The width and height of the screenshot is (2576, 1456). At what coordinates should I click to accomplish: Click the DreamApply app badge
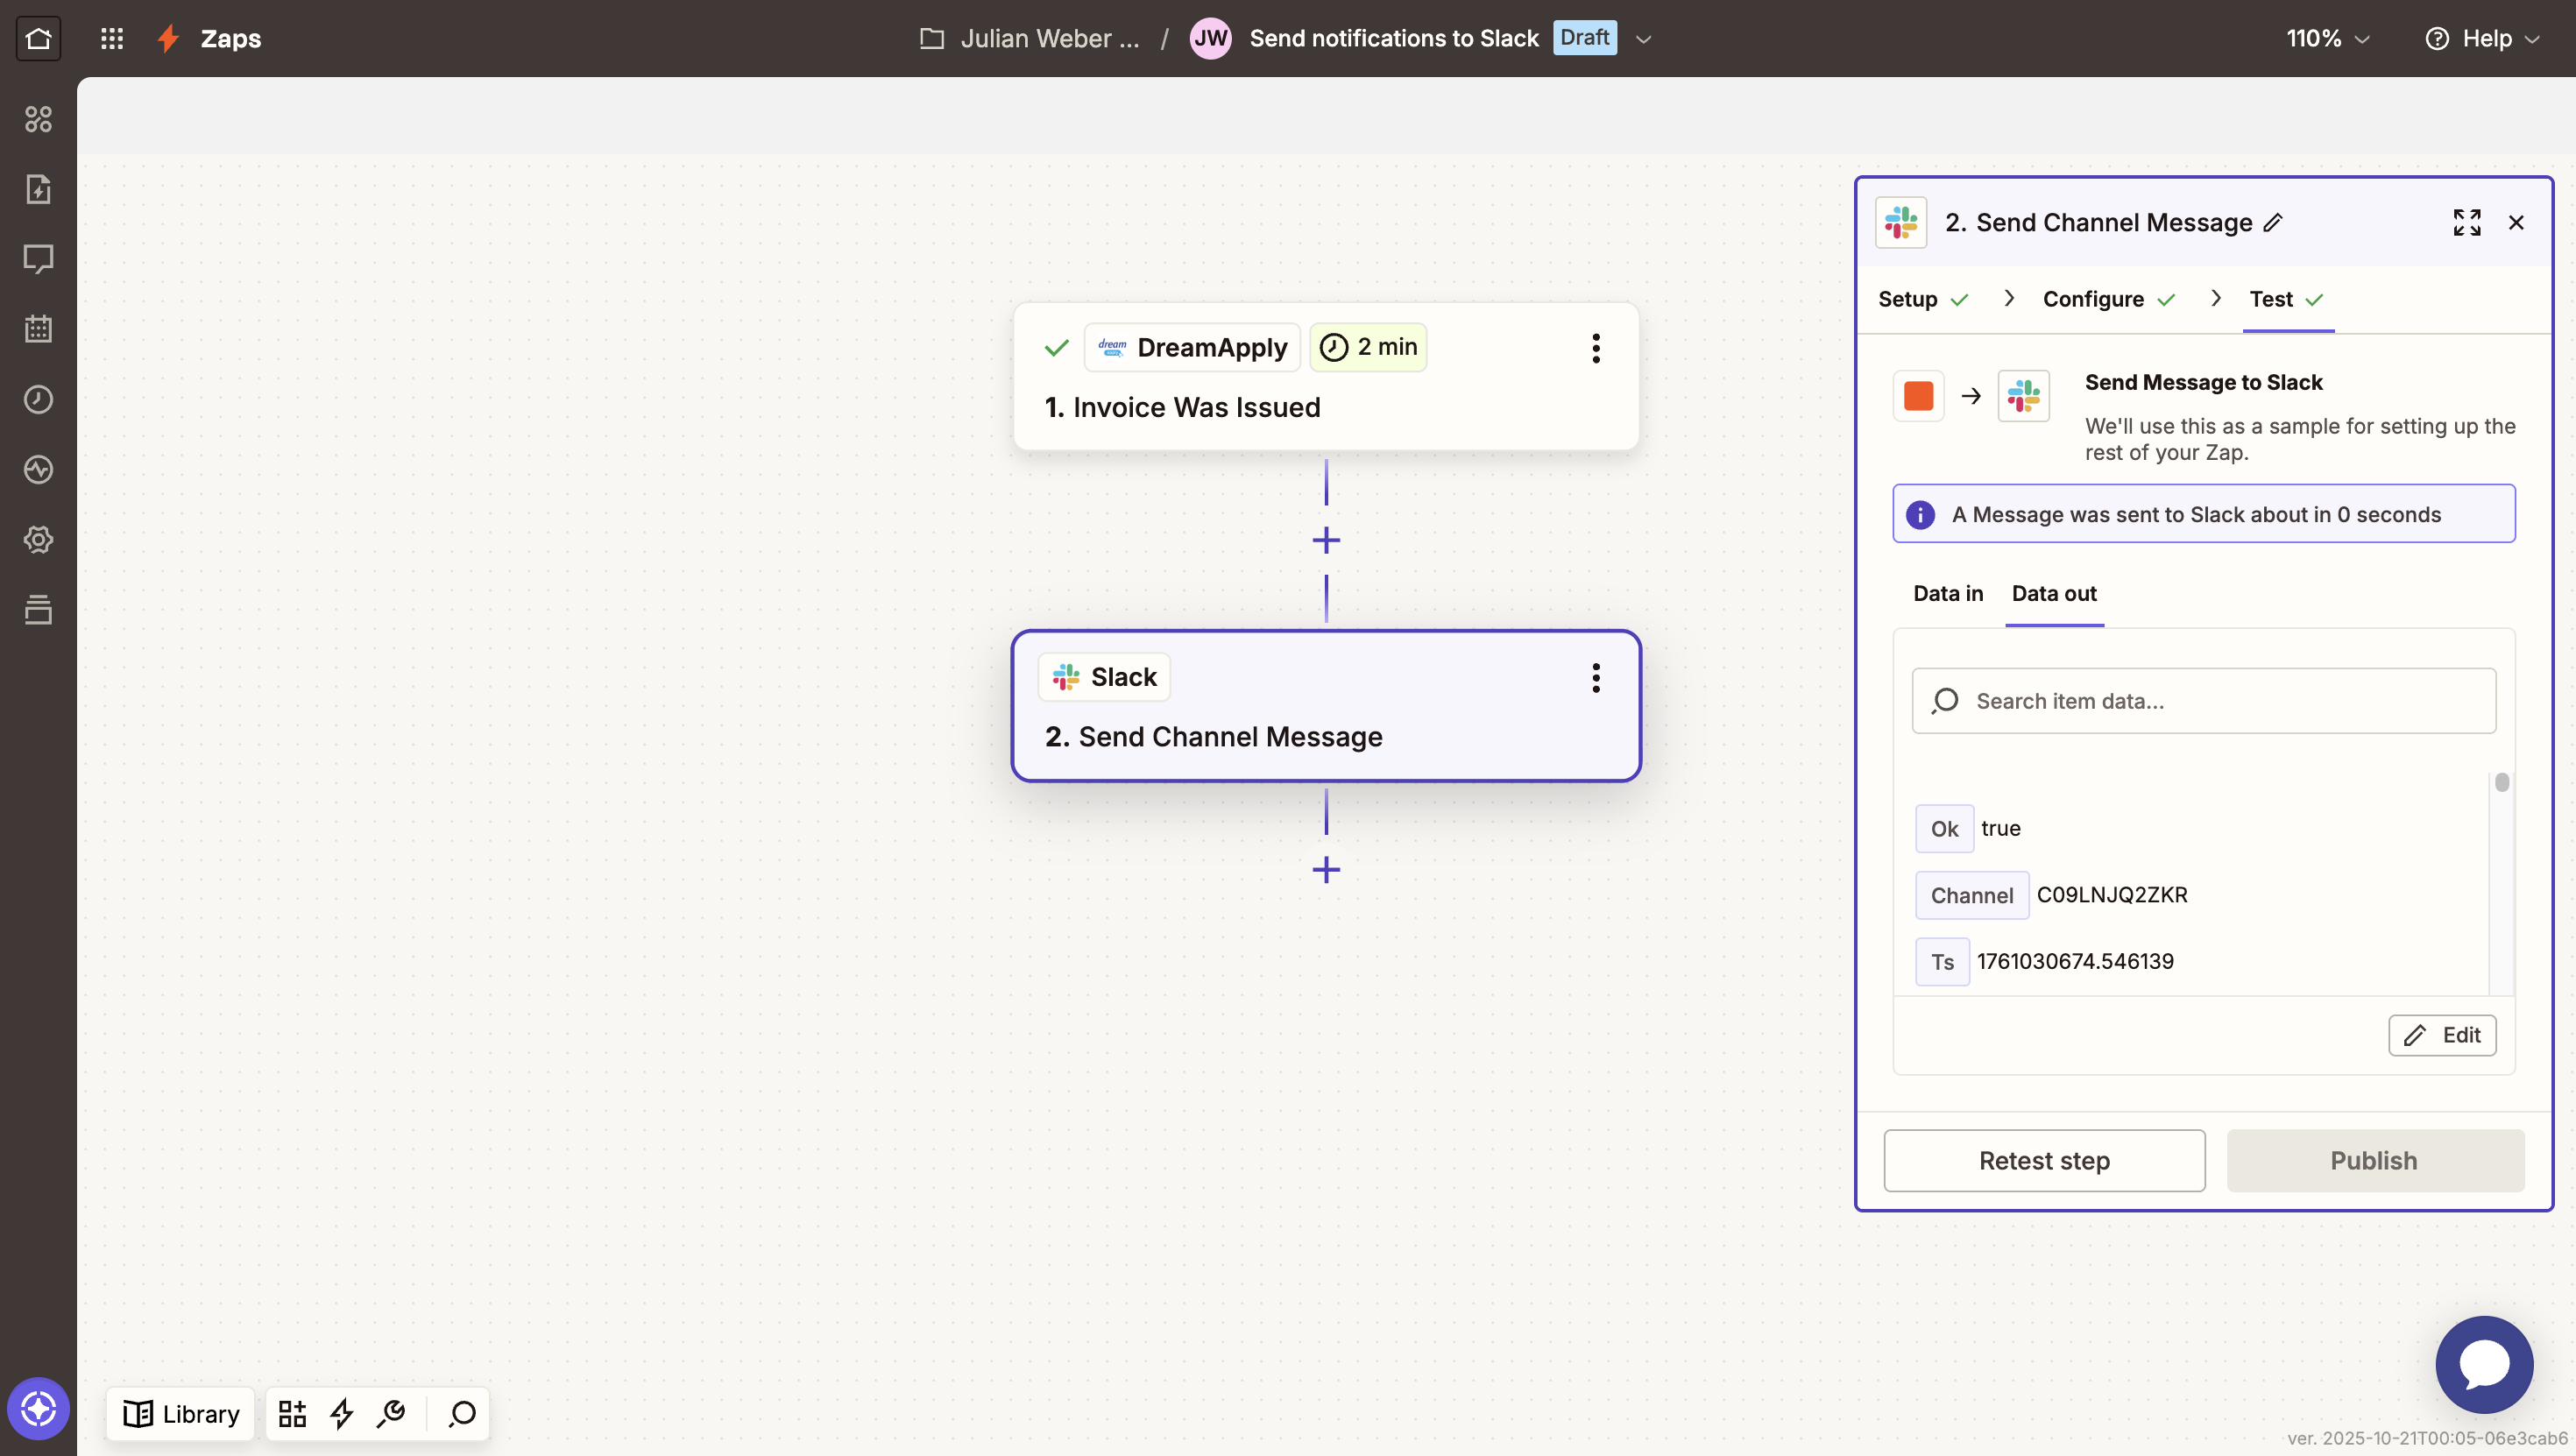1192,347
